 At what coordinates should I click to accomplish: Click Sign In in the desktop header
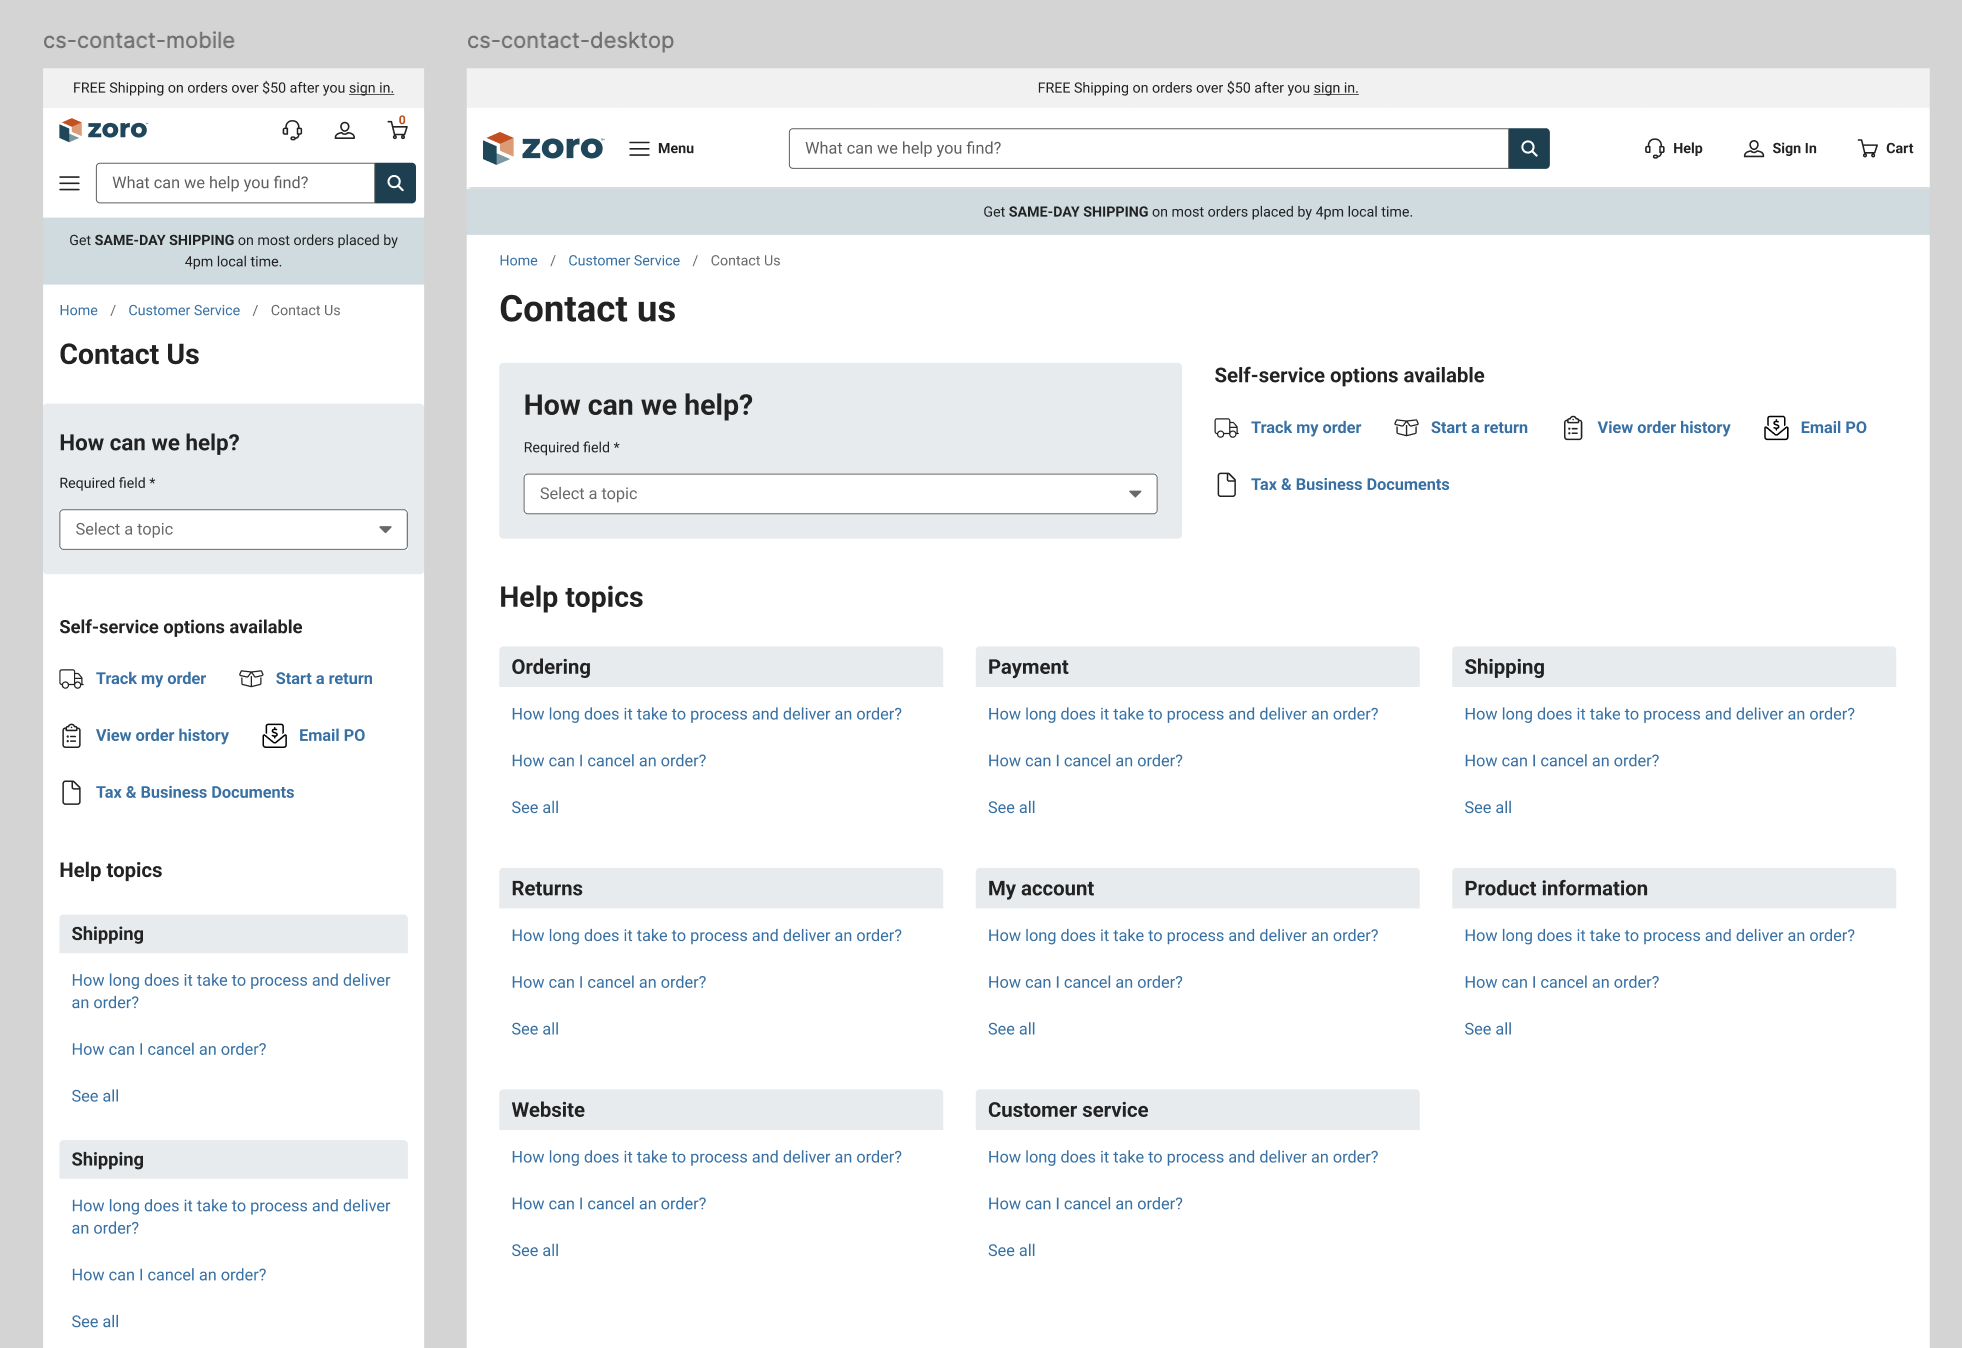[x=1780, y=148]
